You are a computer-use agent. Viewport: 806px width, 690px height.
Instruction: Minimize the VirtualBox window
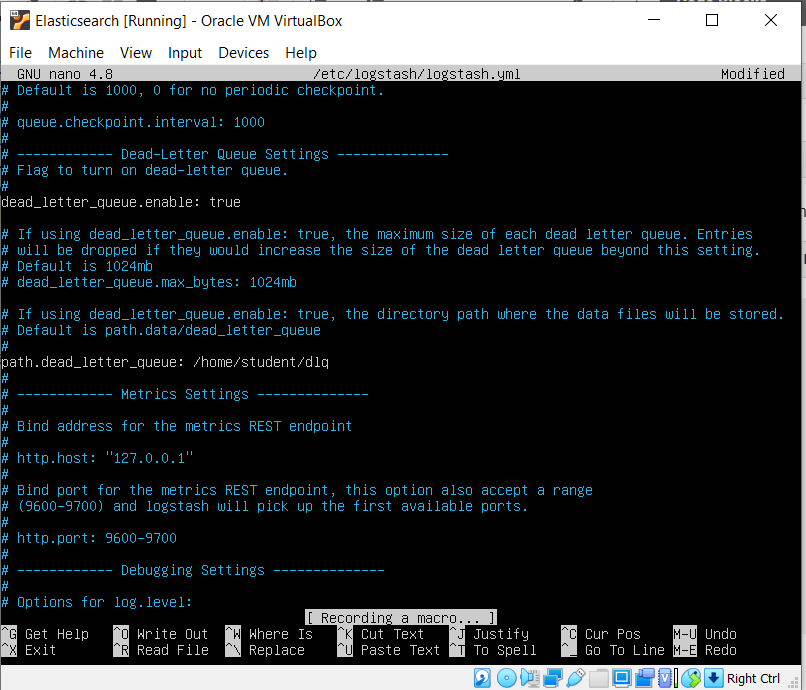click(x=654, y=20)
